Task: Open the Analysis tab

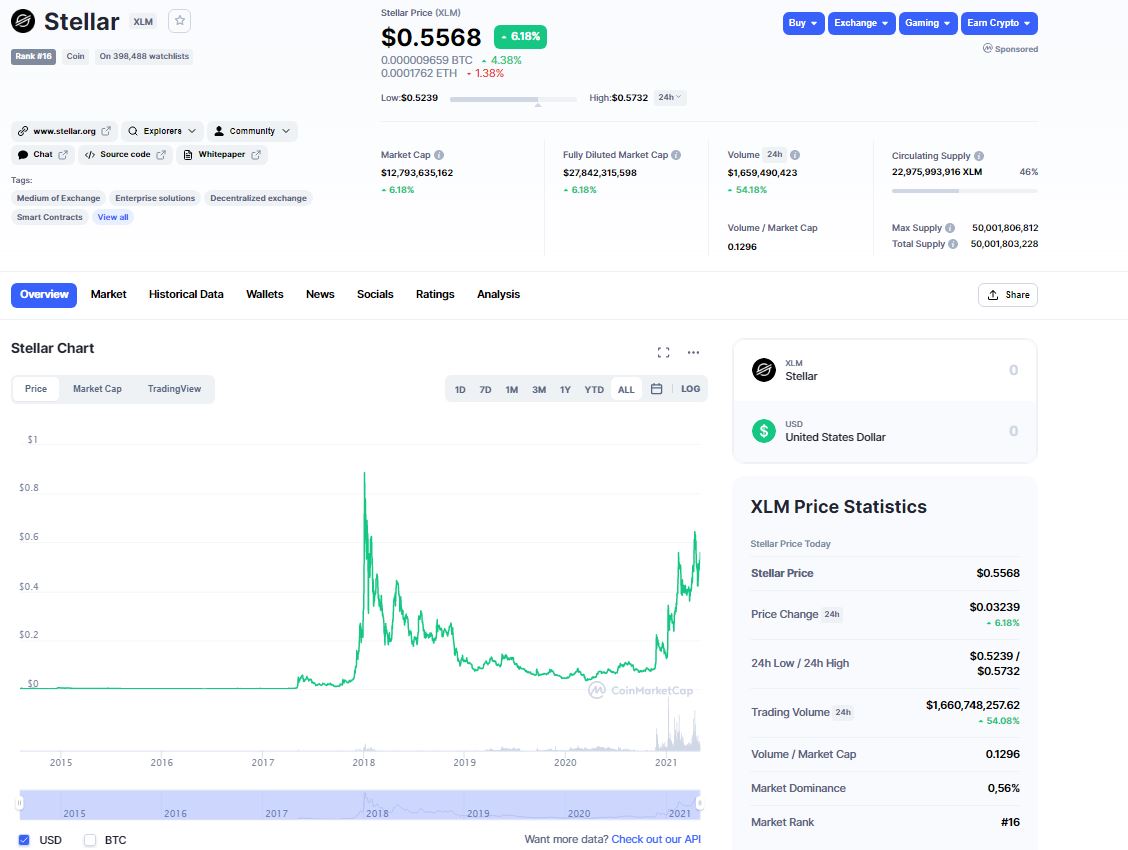Action: coord(498,295)
